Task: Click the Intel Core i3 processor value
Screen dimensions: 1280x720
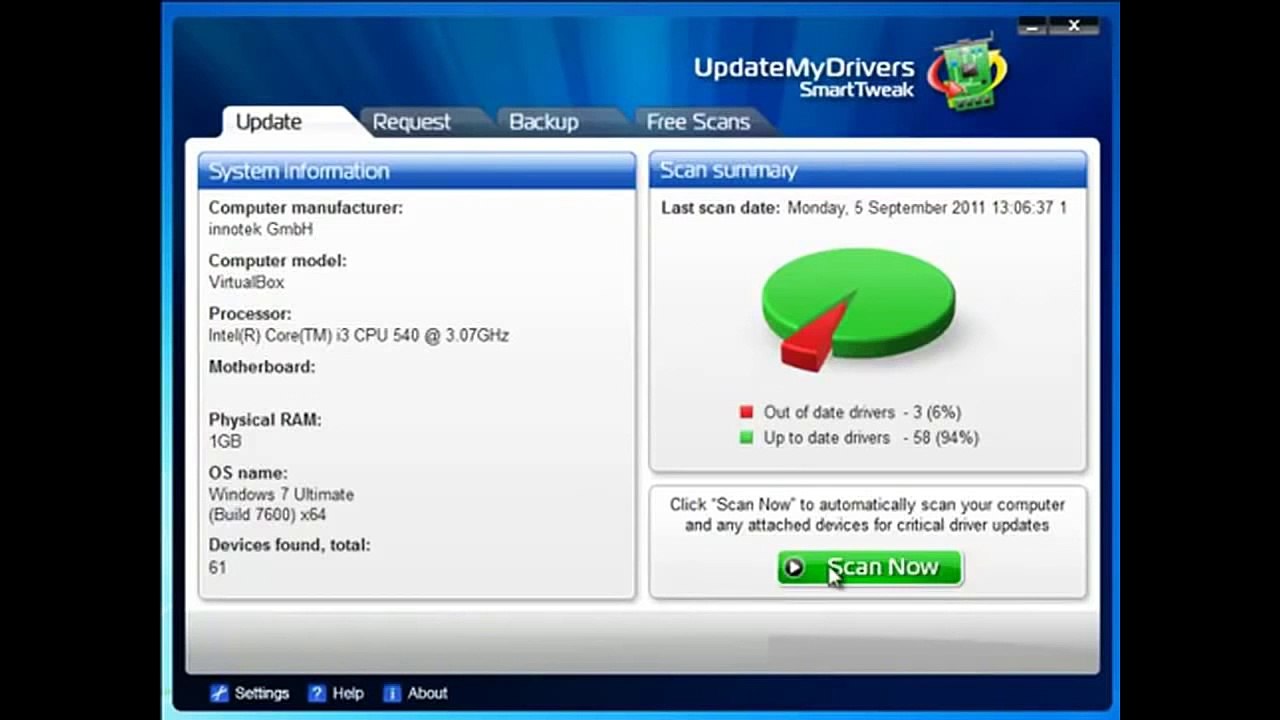Action: pyautogui.click(x=359, y=335)
